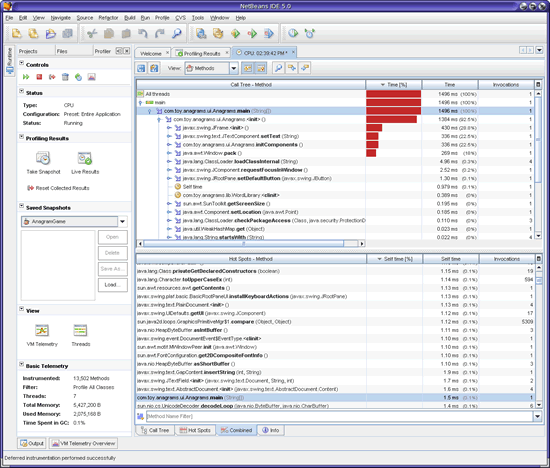Switch to the Profiling Results tab

(x=202, y=53)
